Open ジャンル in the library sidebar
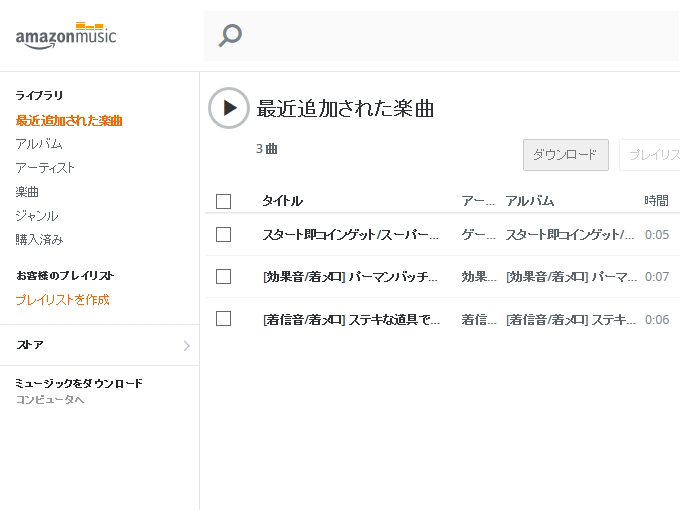The width and height of the screenshot is (680, 510). [x=37, y=216]
